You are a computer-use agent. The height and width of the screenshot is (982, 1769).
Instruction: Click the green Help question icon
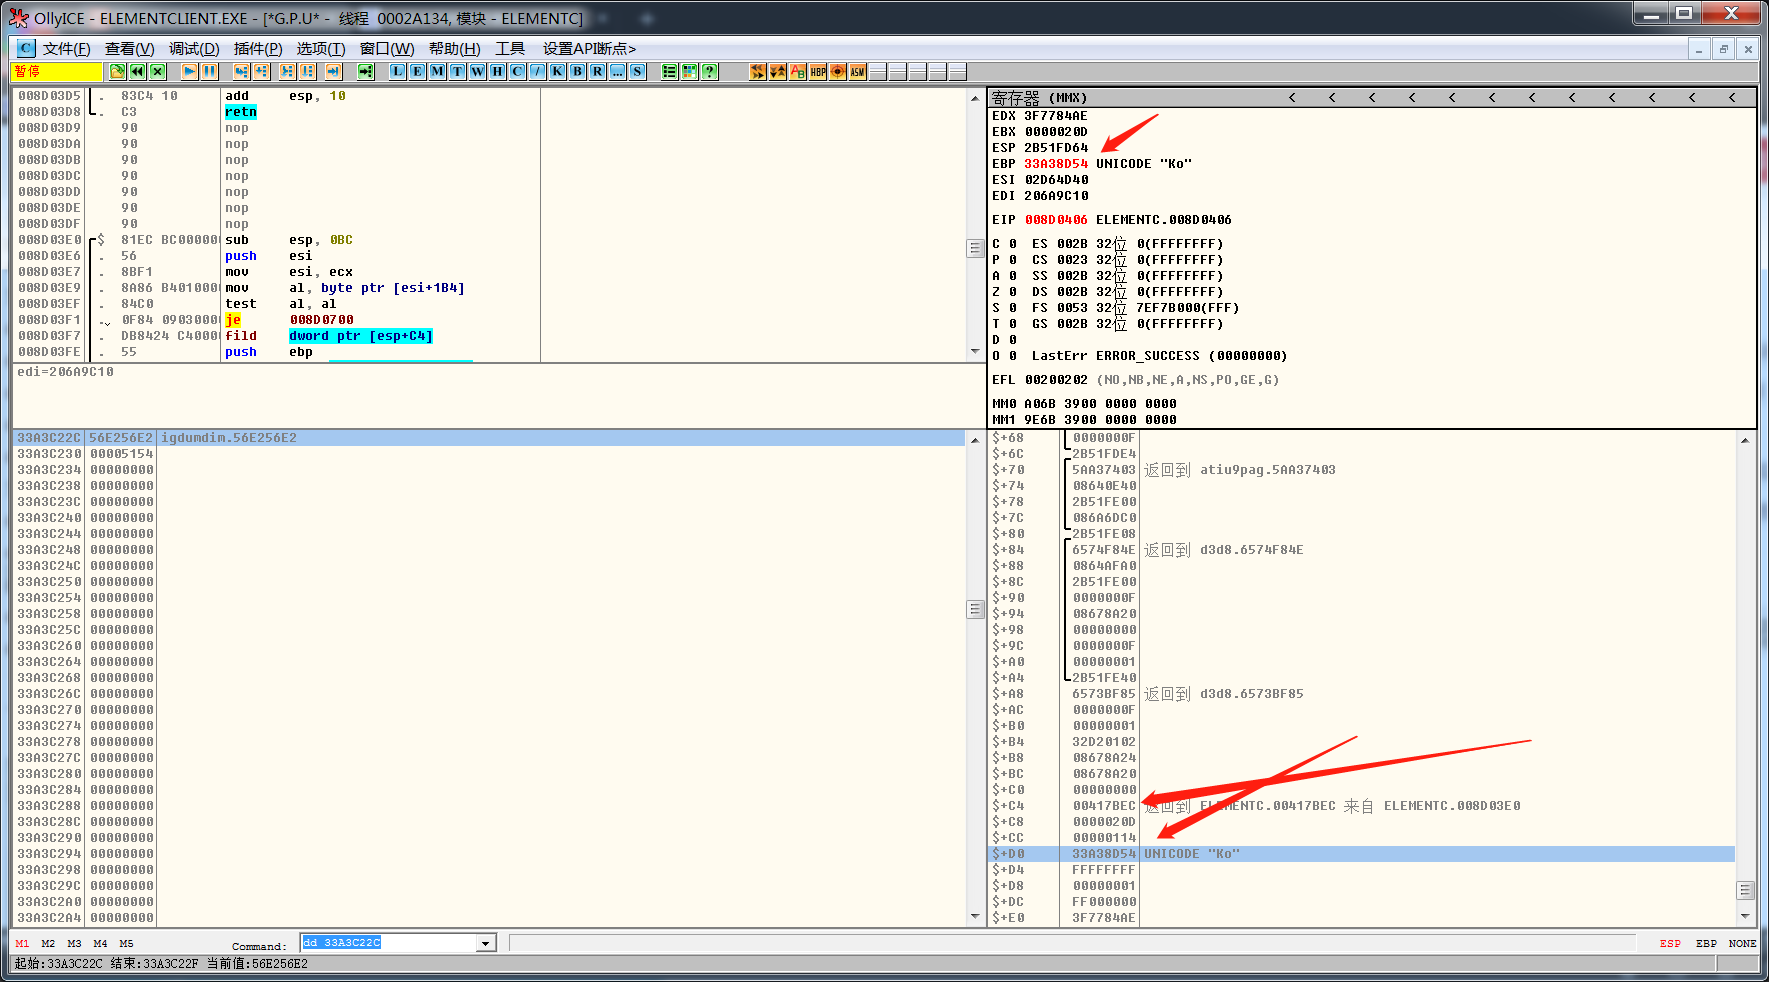(710, 71)
